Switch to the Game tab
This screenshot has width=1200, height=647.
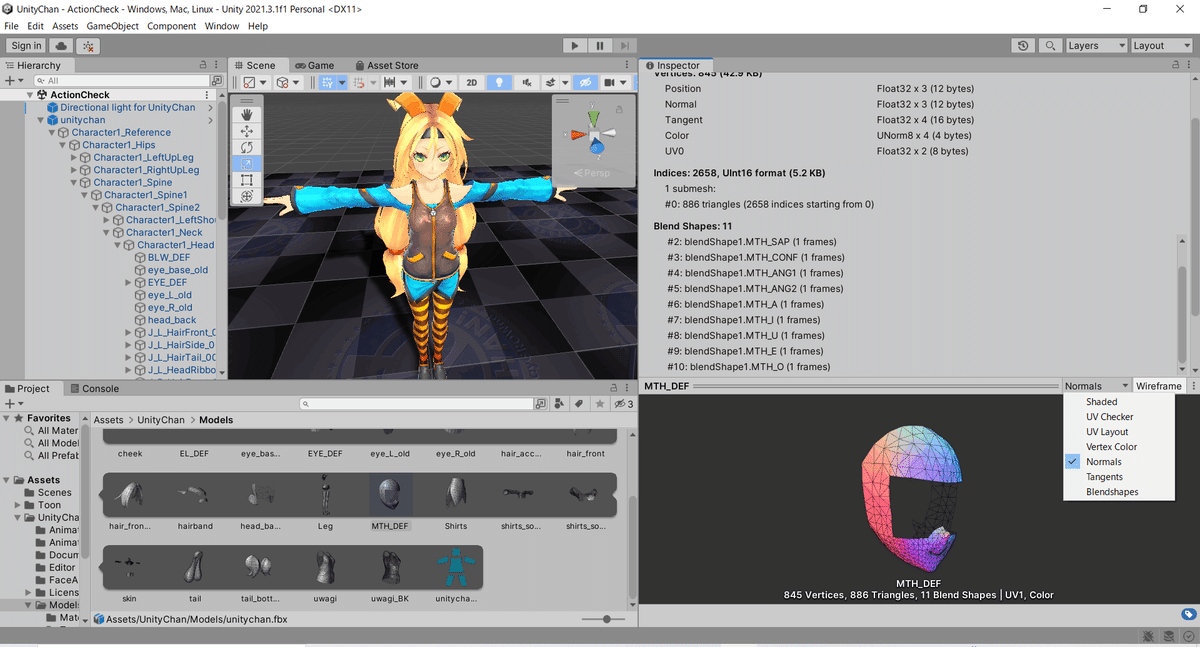(313, 65)
